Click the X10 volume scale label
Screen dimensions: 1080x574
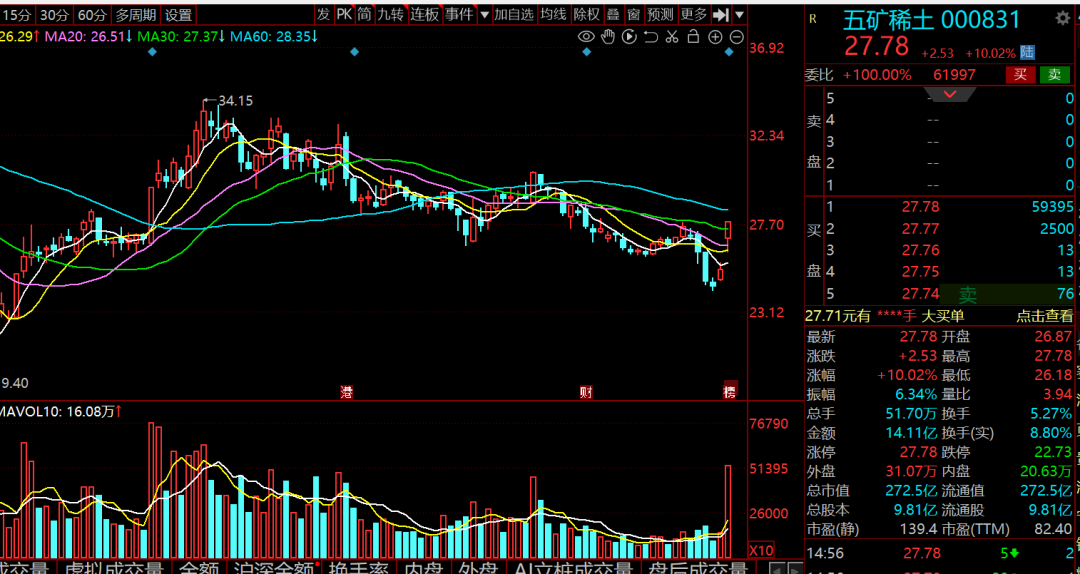click(x=762, y=550)
